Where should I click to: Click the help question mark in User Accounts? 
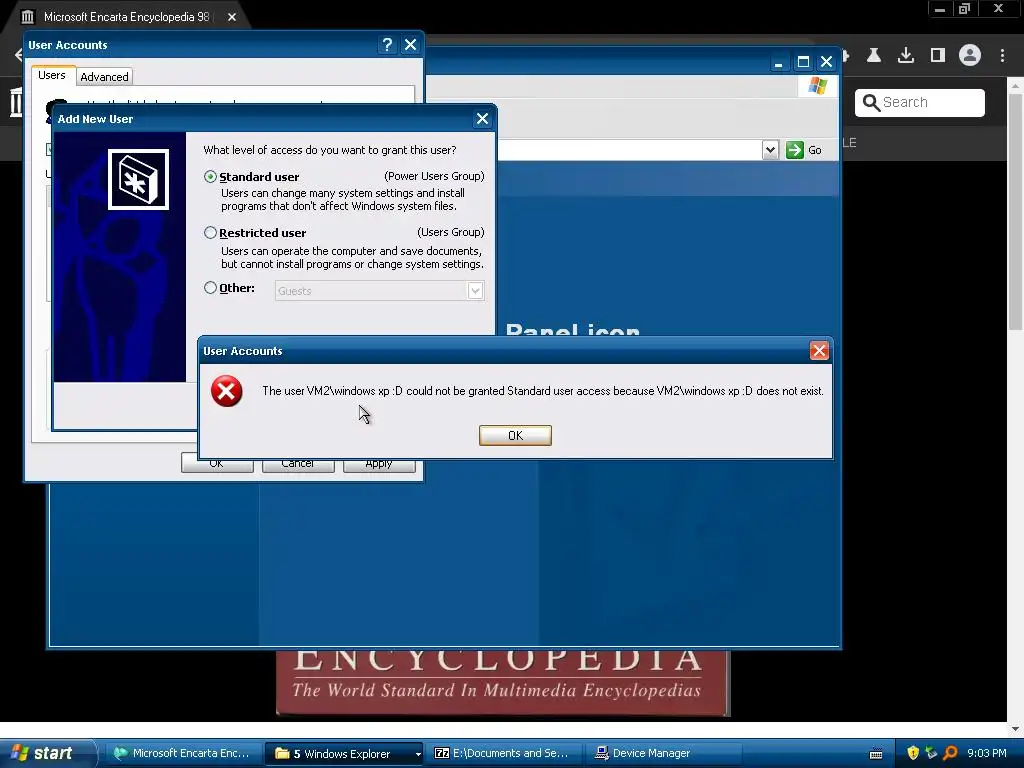(x=387, y=44)
